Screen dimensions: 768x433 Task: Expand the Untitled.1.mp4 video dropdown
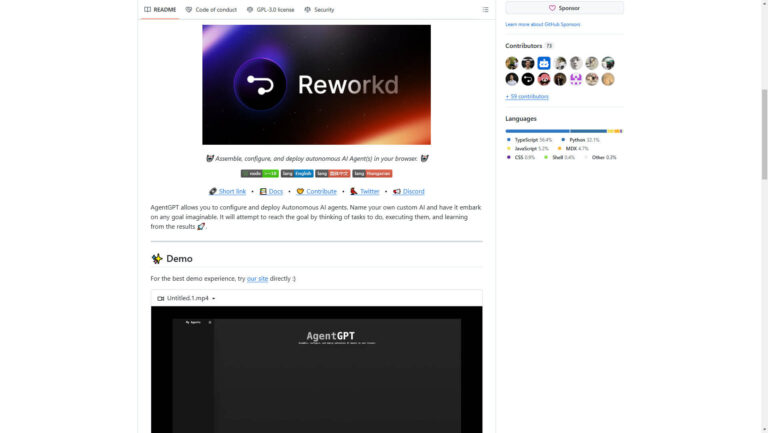tap(186, 298)
